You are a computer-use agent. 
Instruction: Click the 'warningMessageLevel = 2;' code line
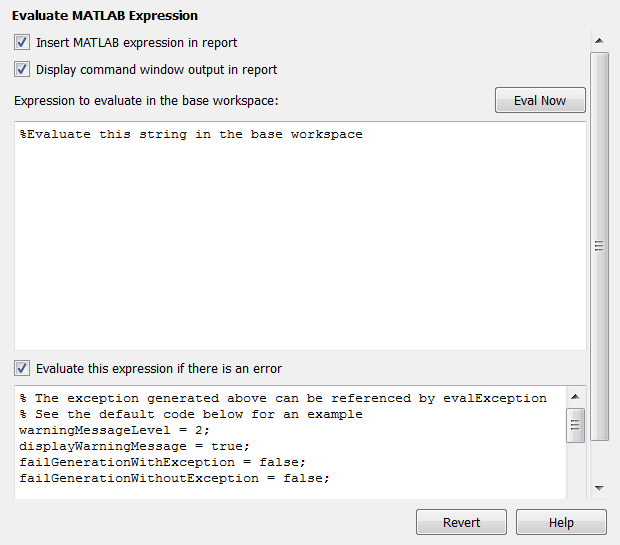115,430
